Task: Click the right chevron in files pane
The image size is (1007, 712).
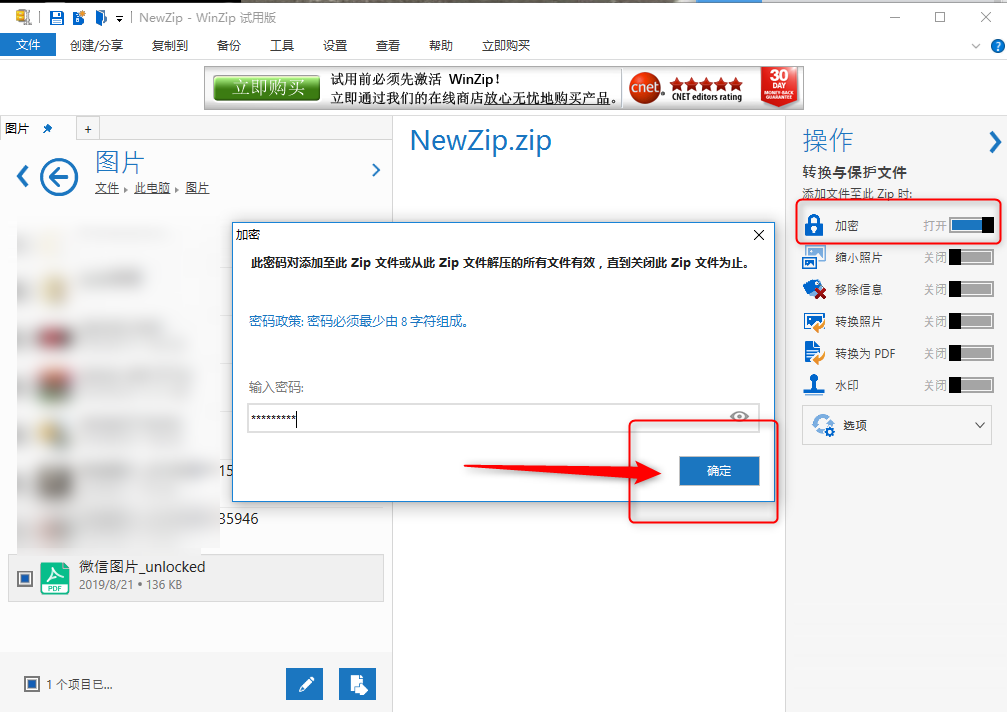Action: (376, 170)
